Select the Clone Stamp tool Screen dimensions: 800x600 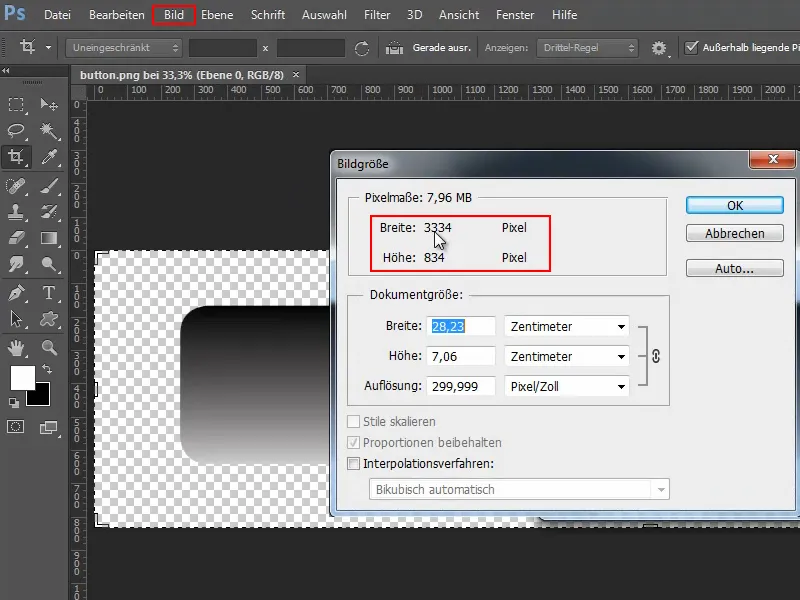pyautogui.click(x=16, y=212)
